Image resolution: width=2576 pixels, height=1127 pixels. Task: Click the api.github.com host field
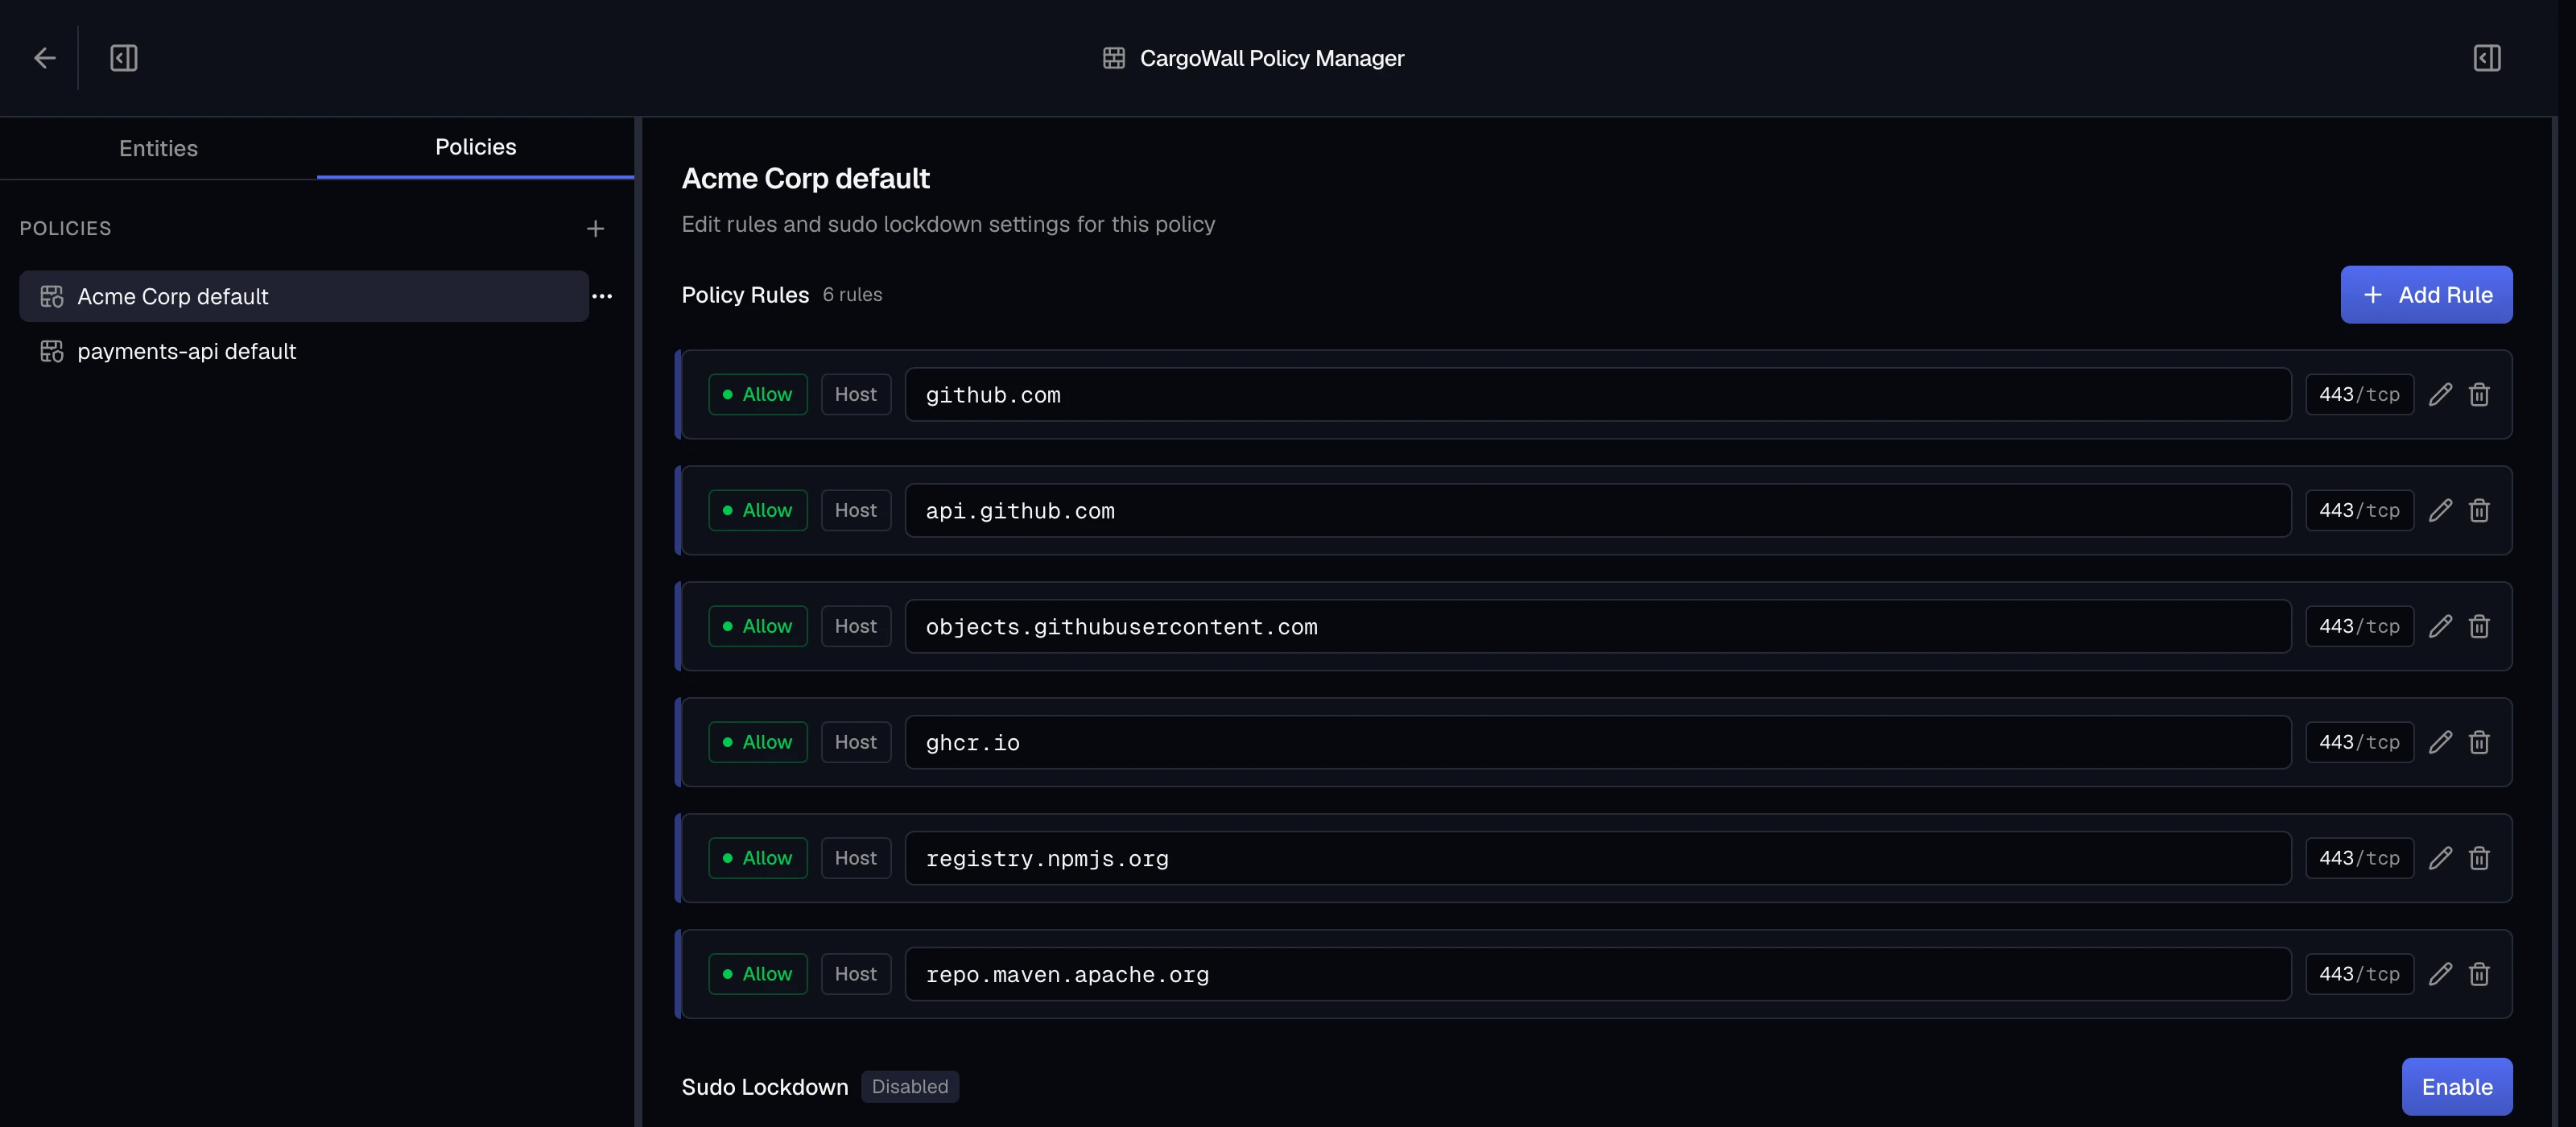tap(1598, 511)
